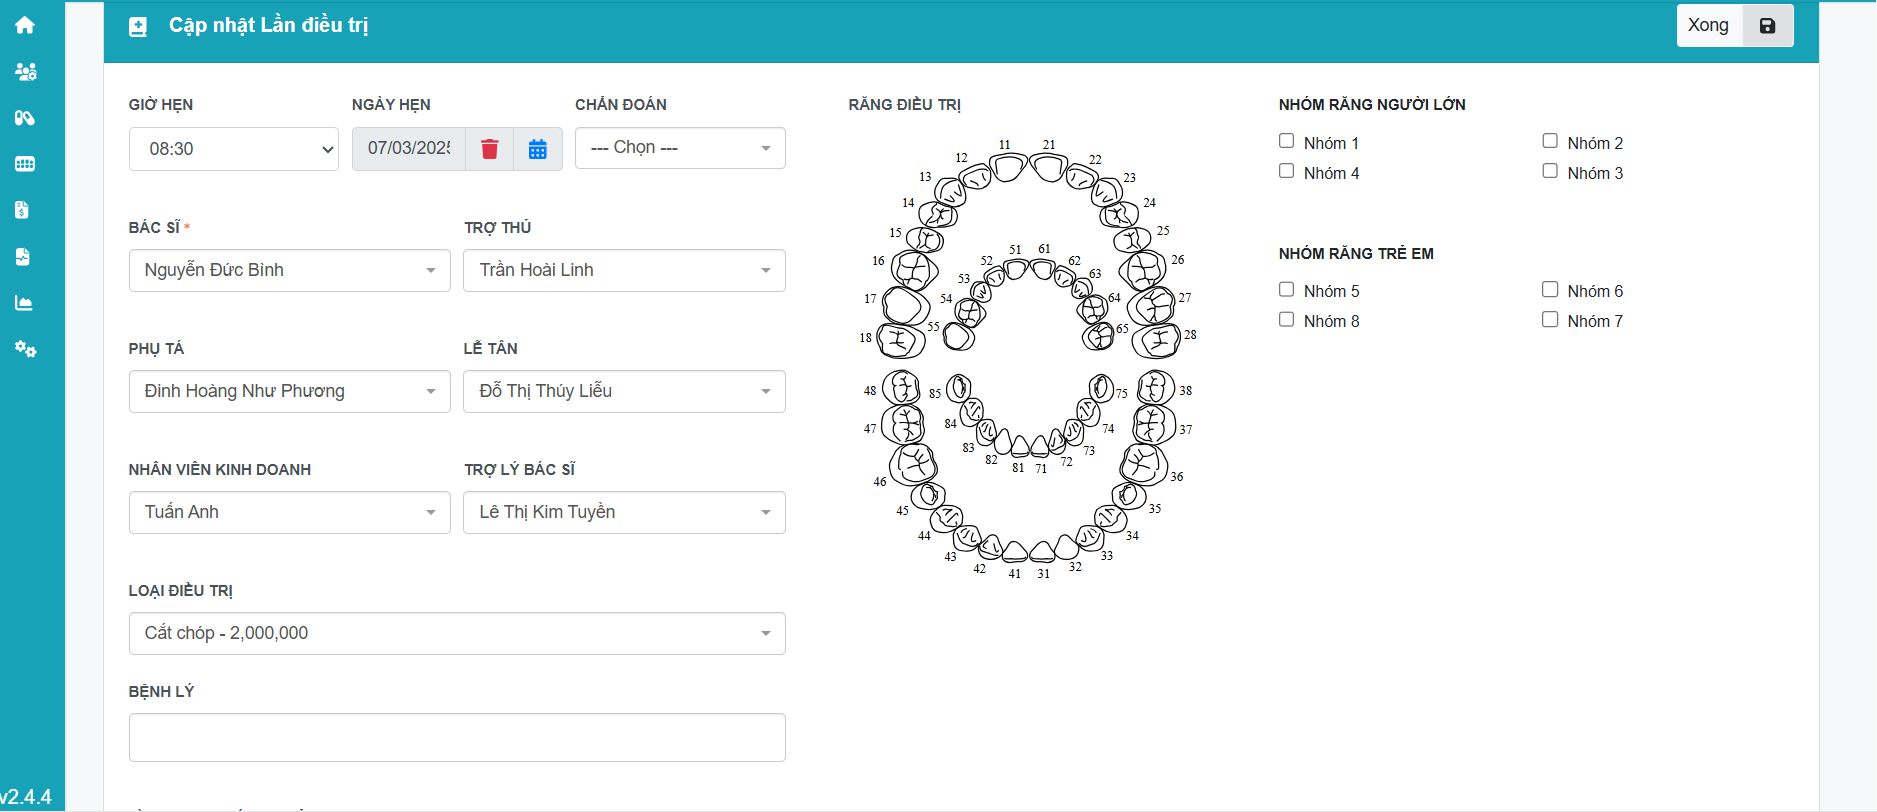
Task: Open the teeth sidebar icon
Action: click(x=25, y=164)
